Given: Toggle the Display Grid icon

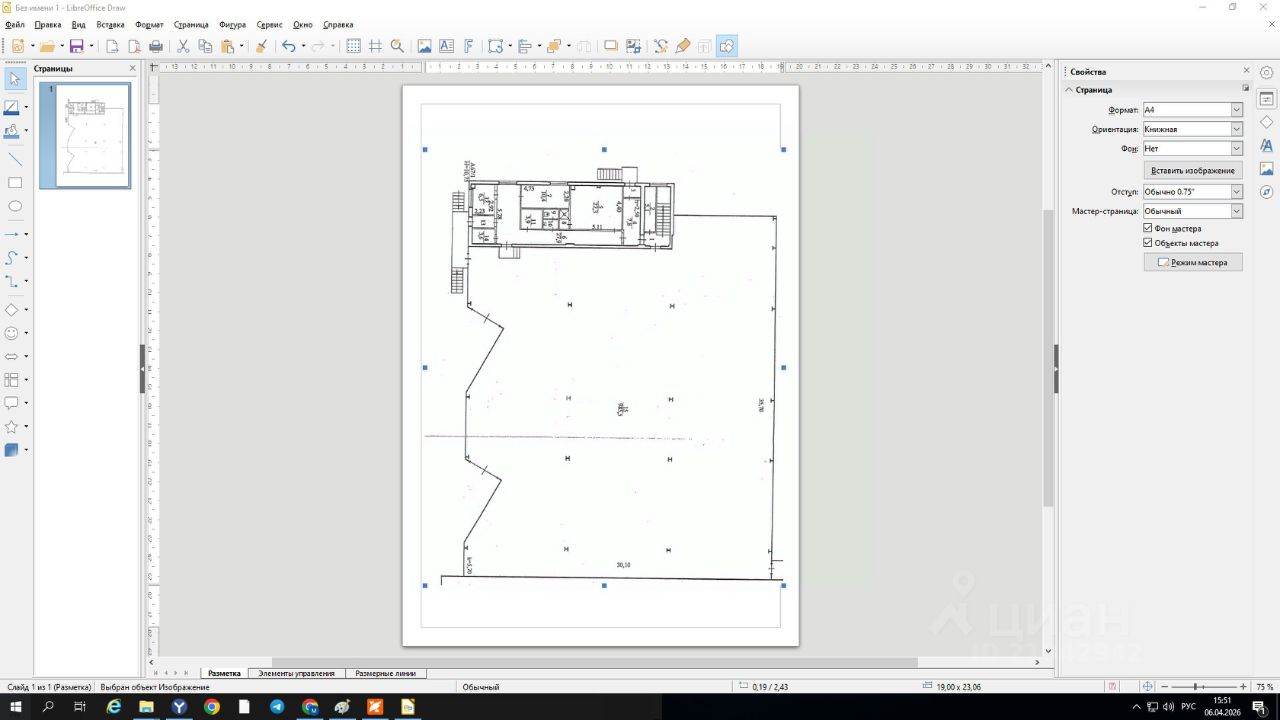Looking at the screenshot, I should (x=353, y=46).
